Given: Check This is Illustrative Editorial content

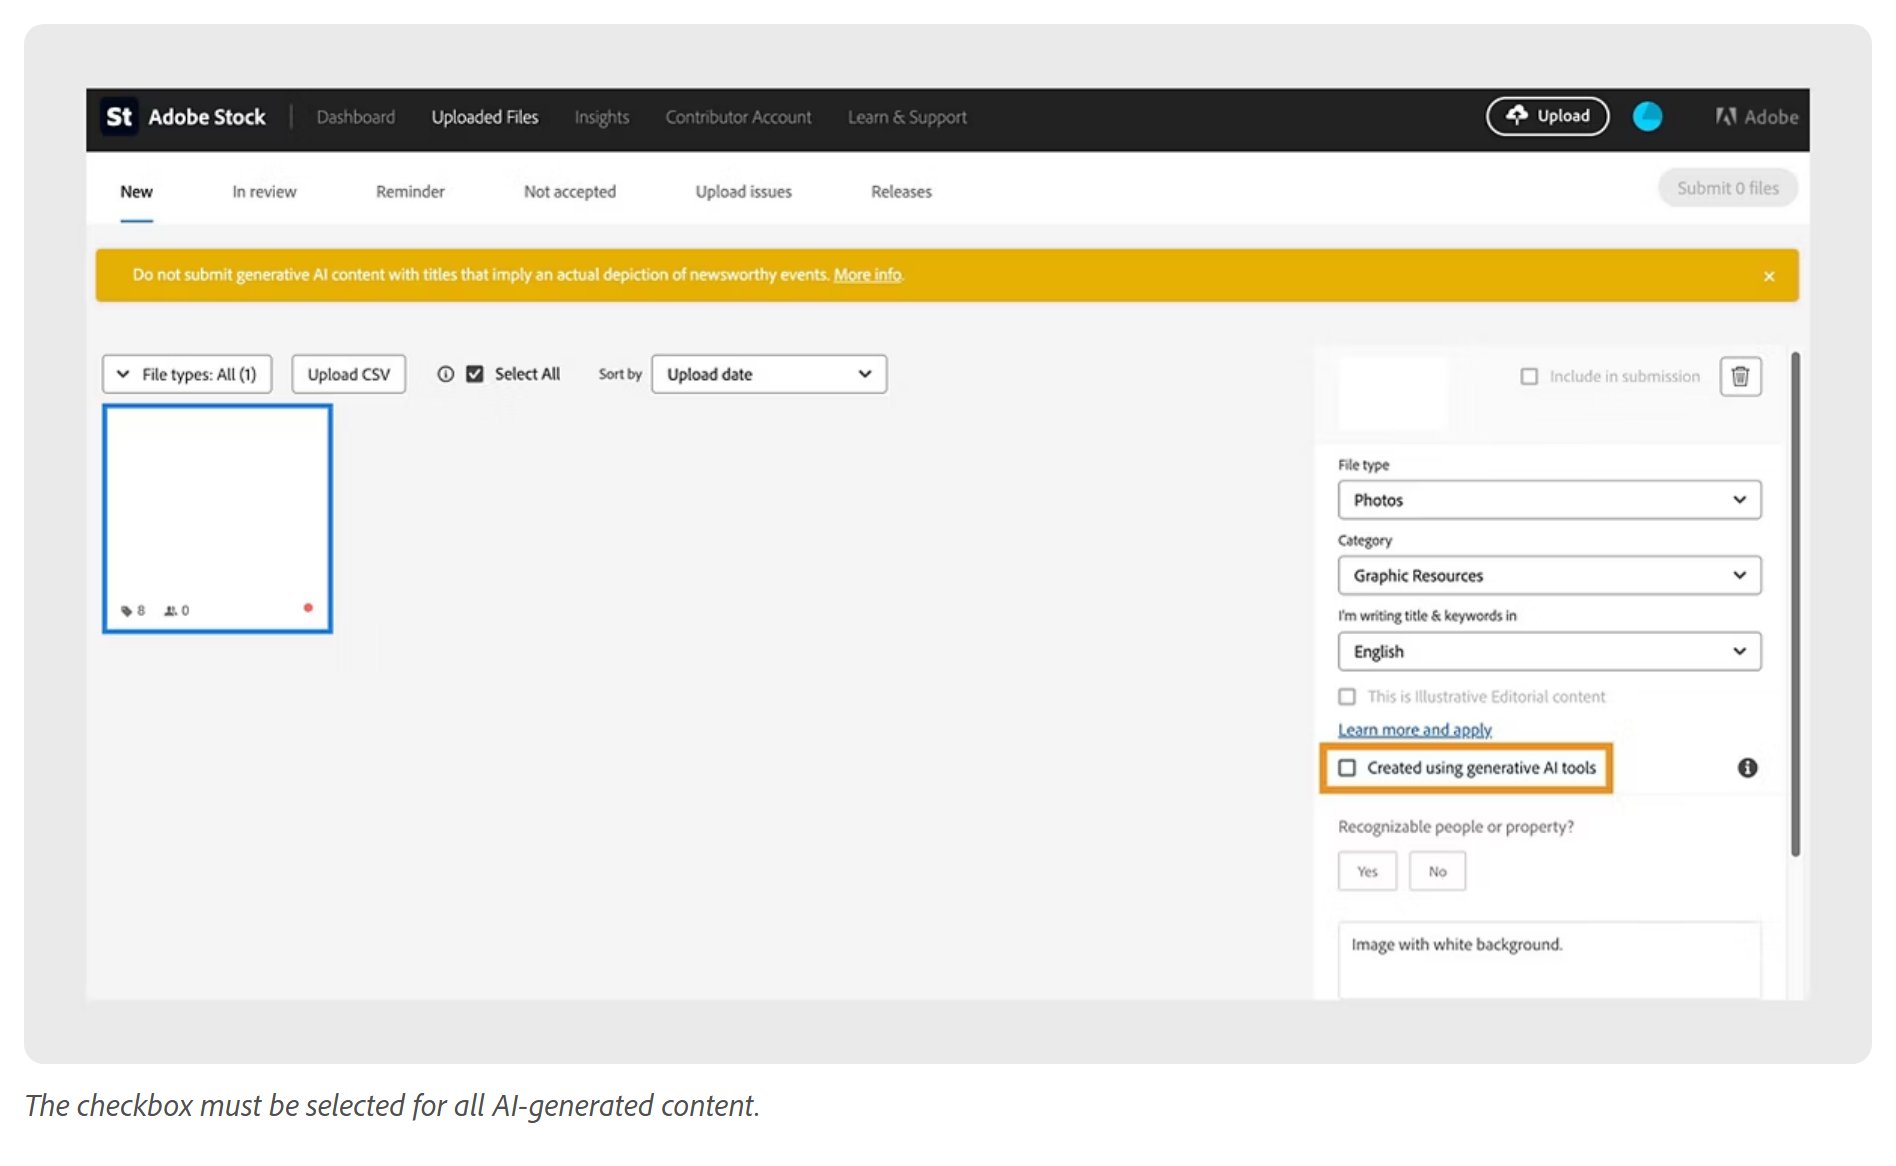Looking at the screenshot, I should click(1347, 696).
